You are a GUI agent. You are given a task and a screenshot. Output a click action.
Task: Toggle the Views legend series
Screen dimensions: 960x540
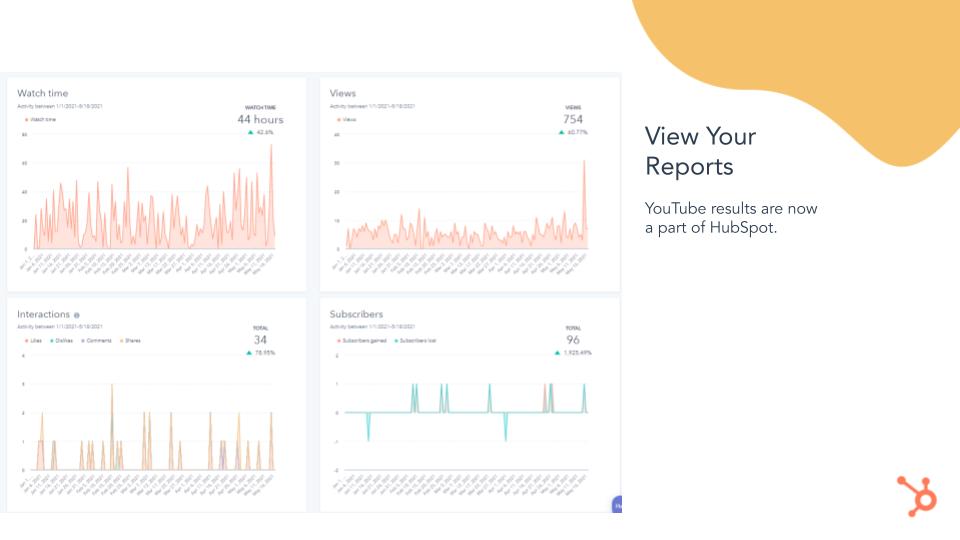(x=347, y=119)
